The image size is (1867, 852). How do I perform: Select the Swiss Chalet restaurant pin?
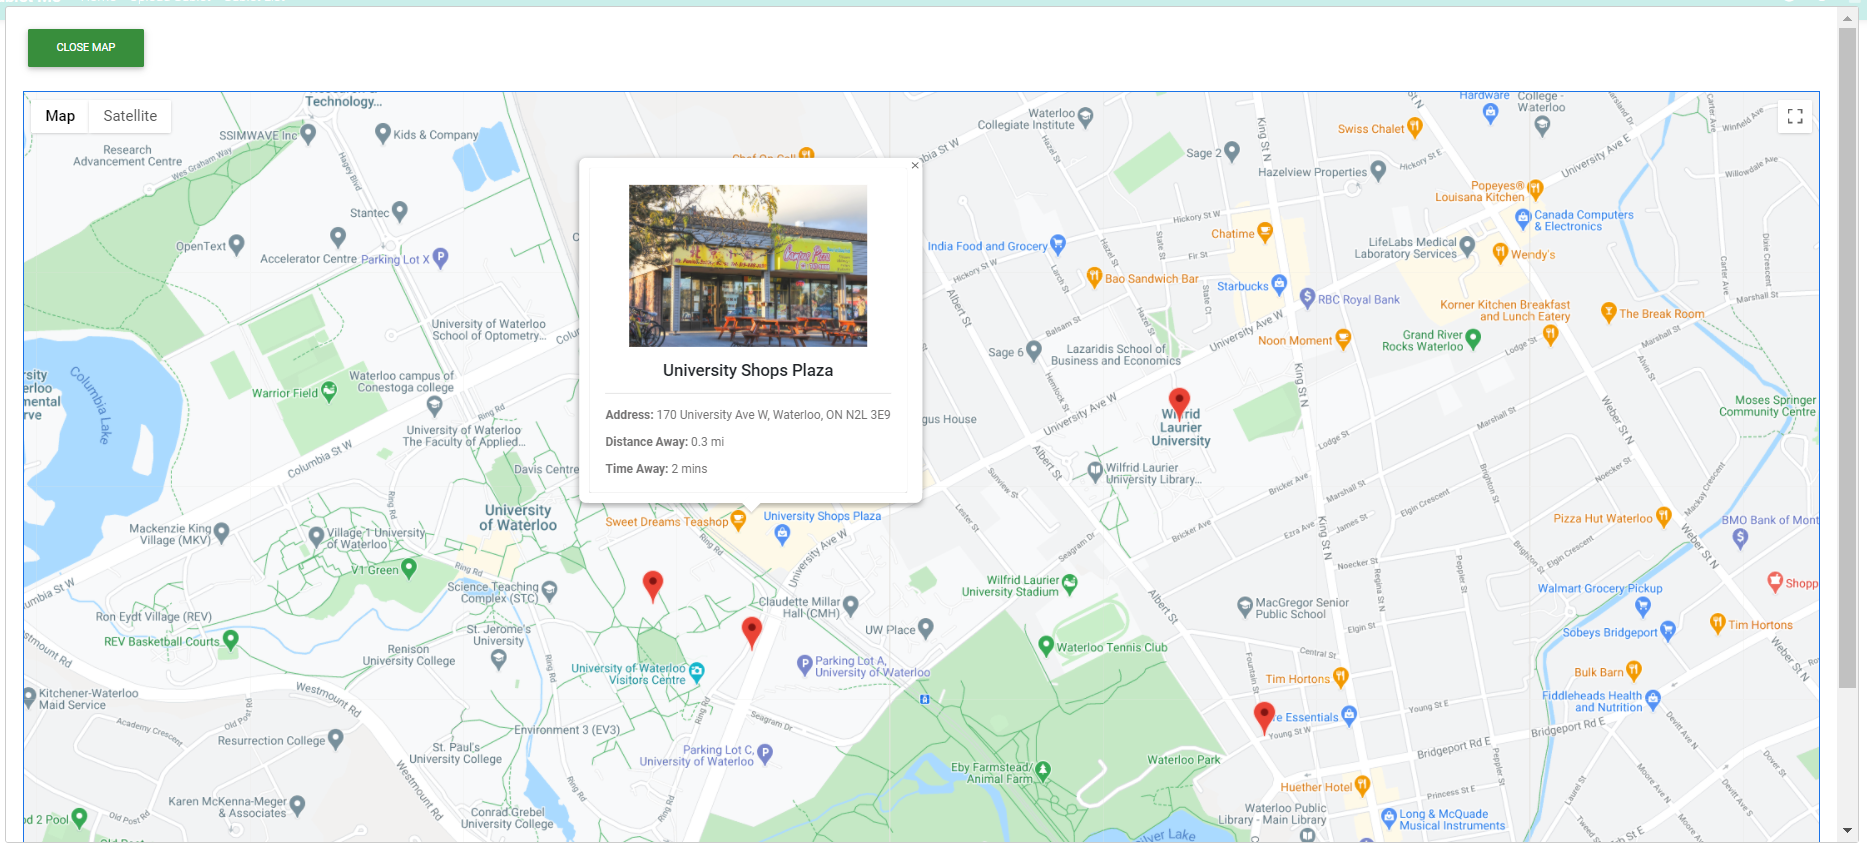(1414, 127)
